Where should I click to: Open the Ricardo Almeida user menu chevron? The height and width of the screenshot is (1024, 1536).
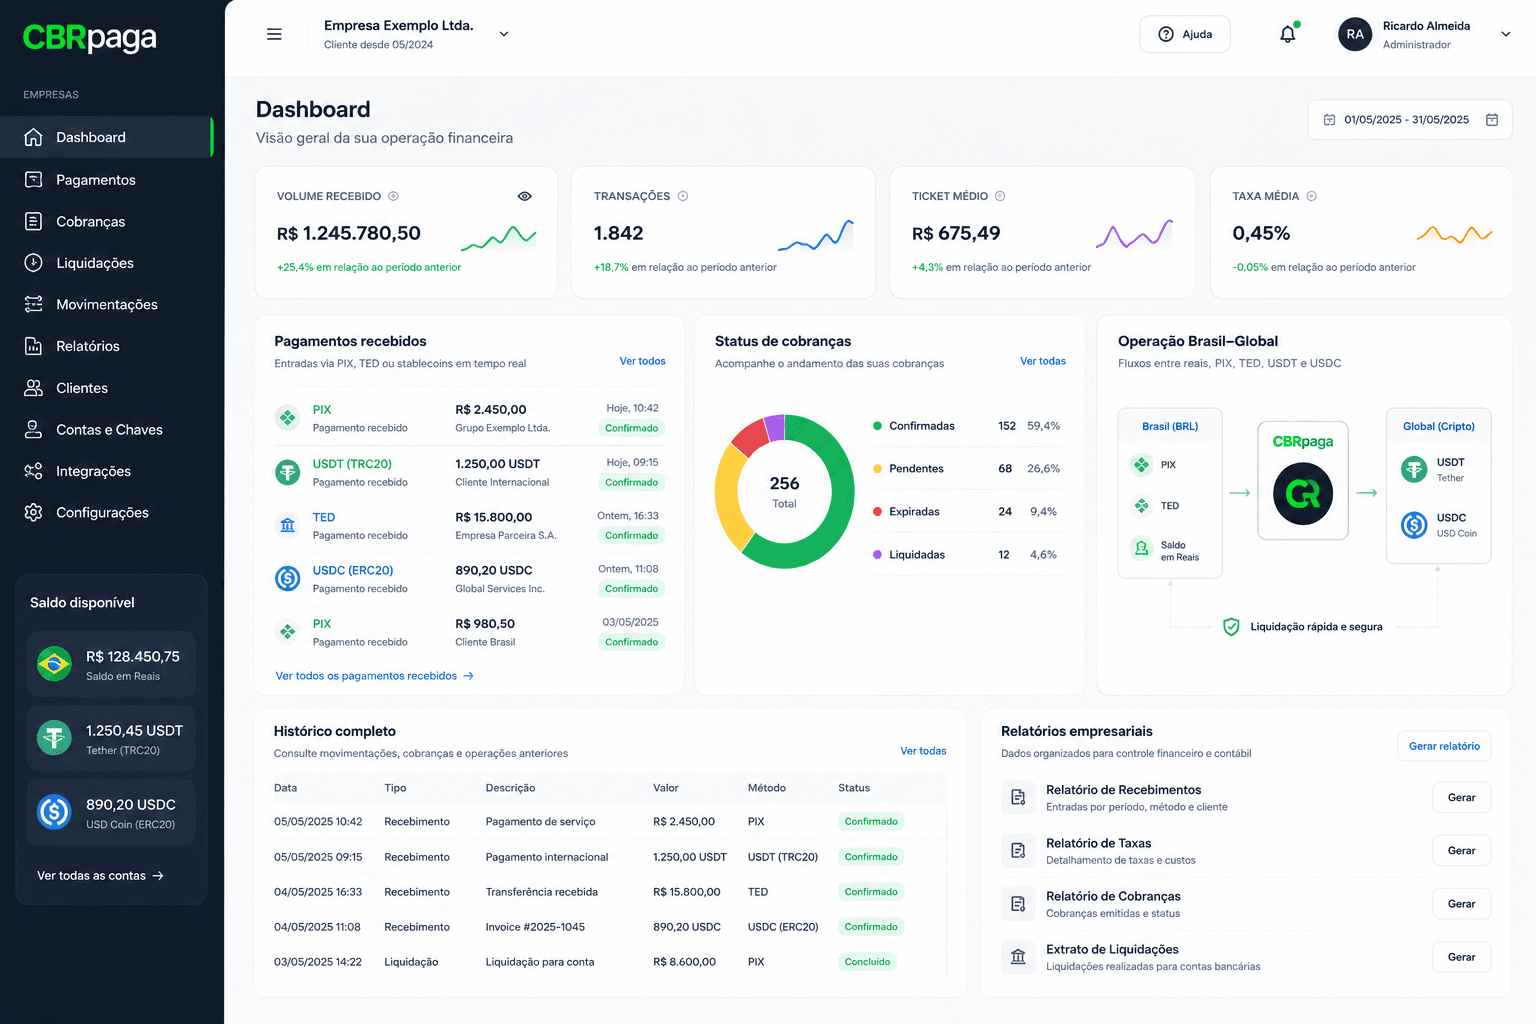1506,34
